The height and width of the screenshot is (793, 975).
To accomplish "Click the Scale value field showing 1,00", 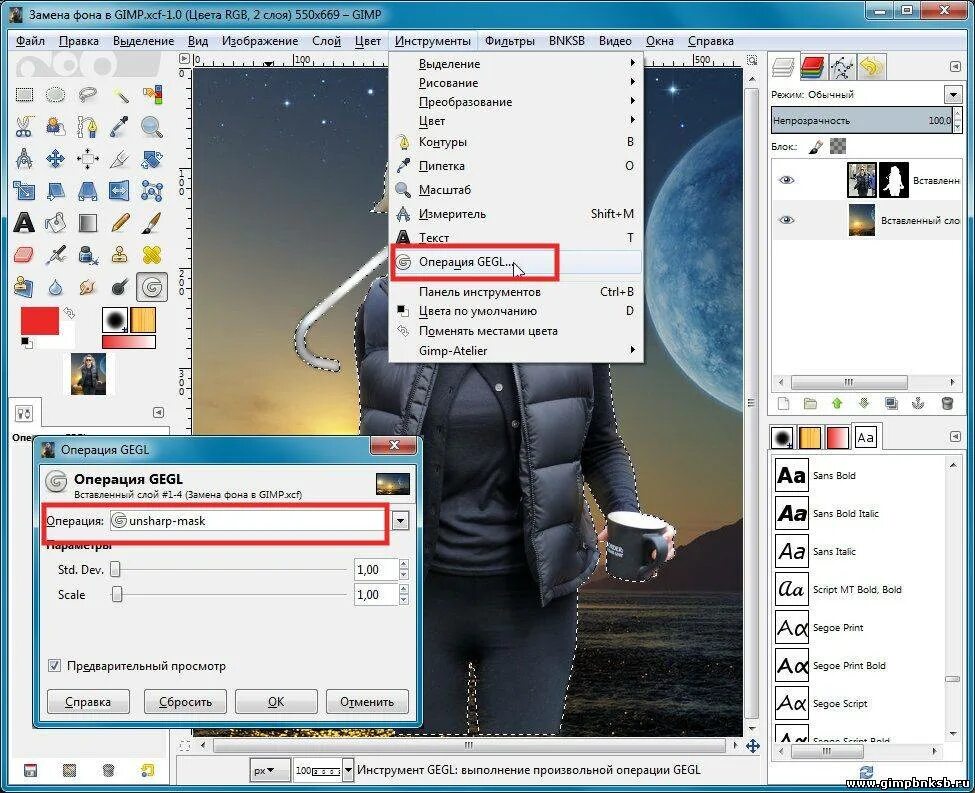I will 376,595.
